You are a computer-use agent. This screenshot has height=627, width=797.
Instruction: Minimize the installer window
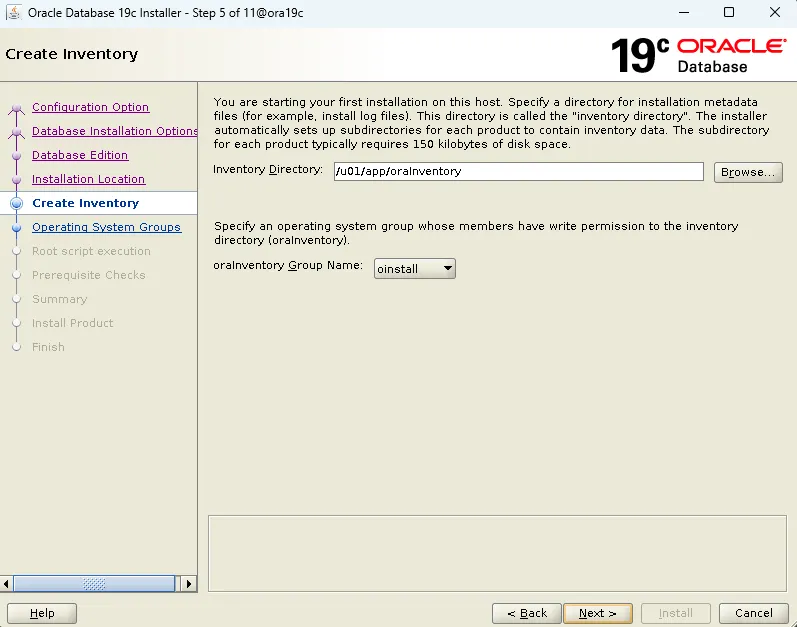tap(684, 12)
